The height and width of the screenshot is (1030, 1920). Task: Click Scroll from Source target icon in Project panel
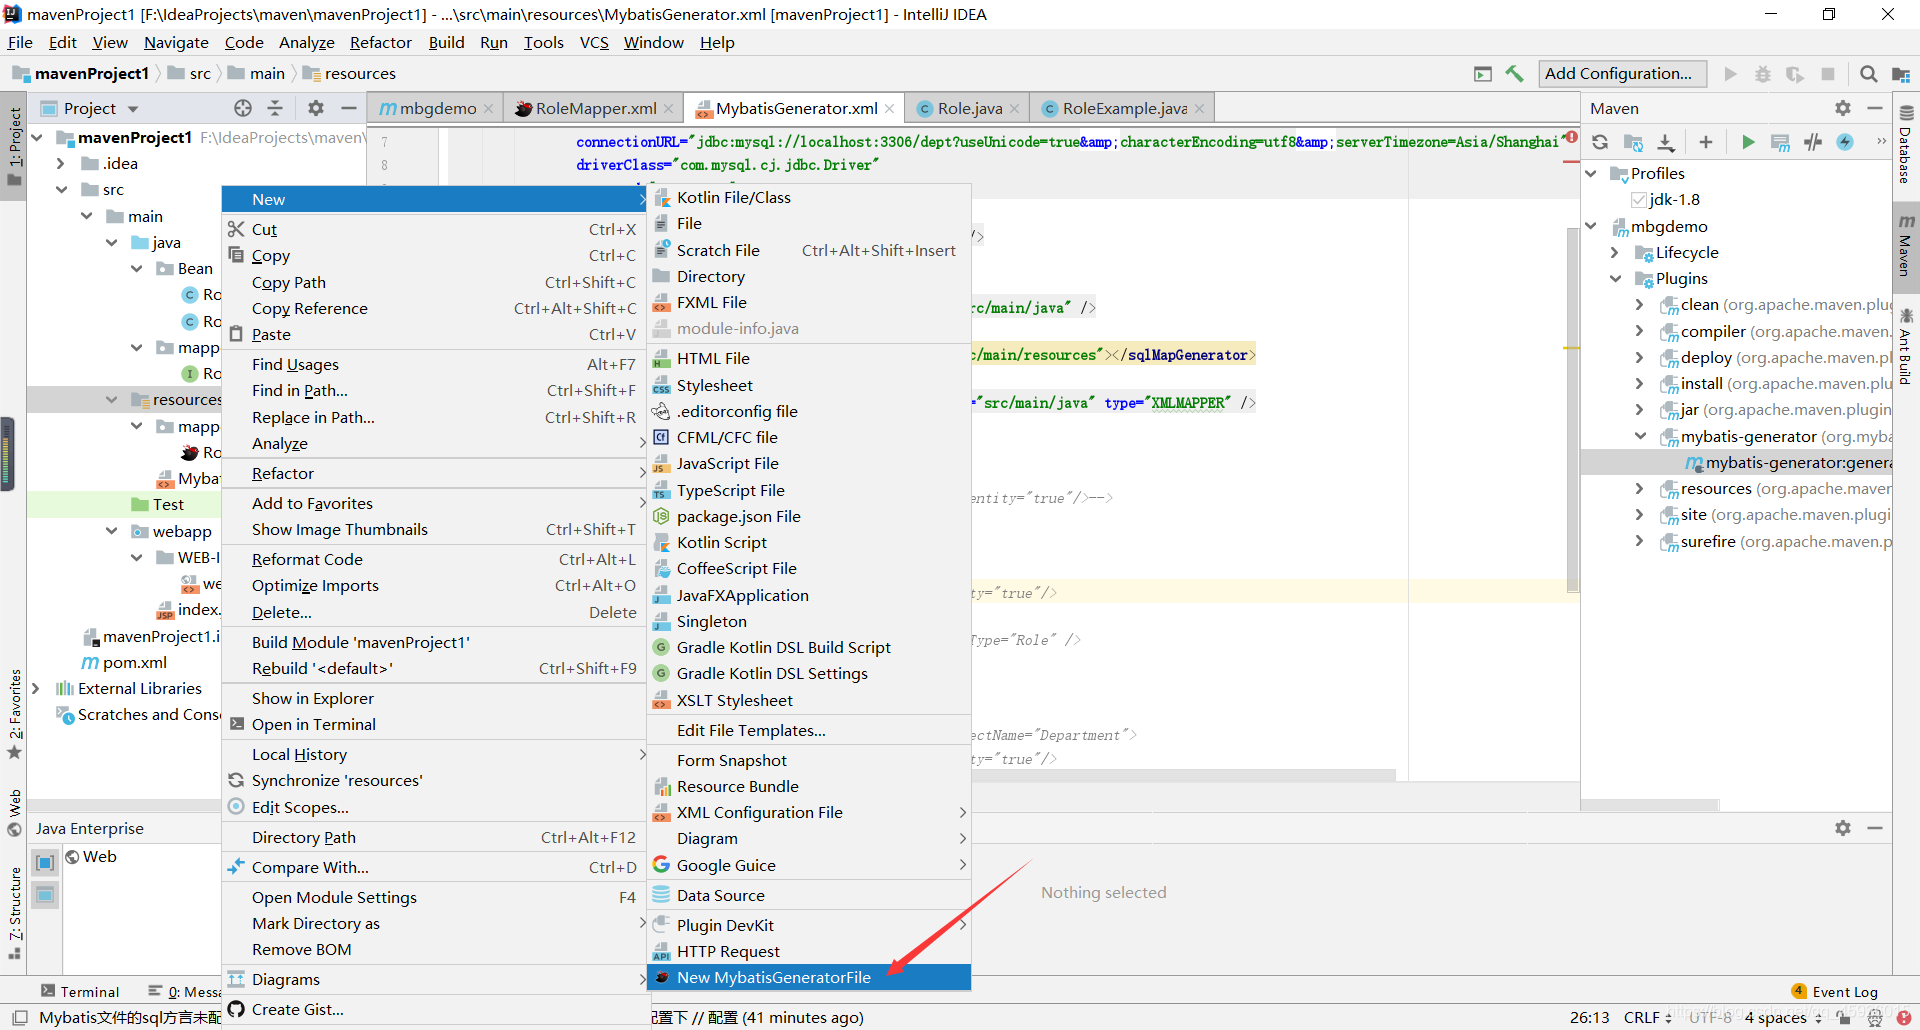pos(243,108)
